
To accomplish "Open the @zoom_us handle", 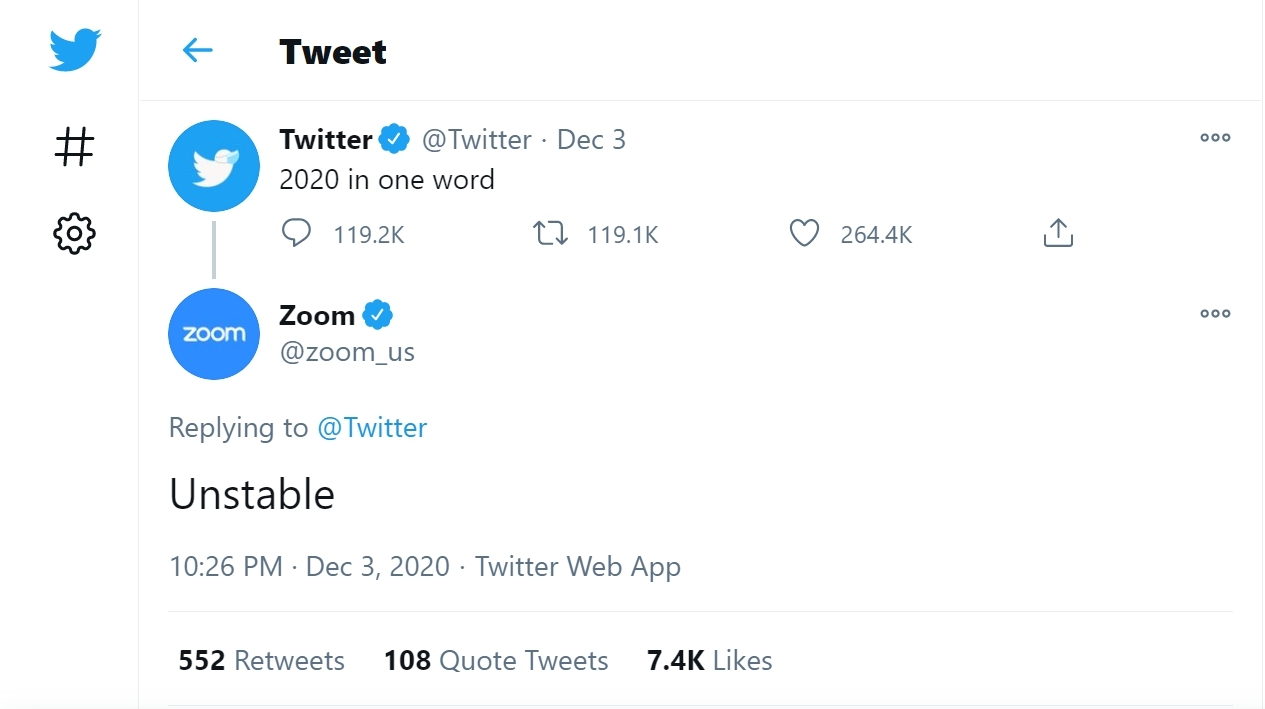I will [347, 352].
